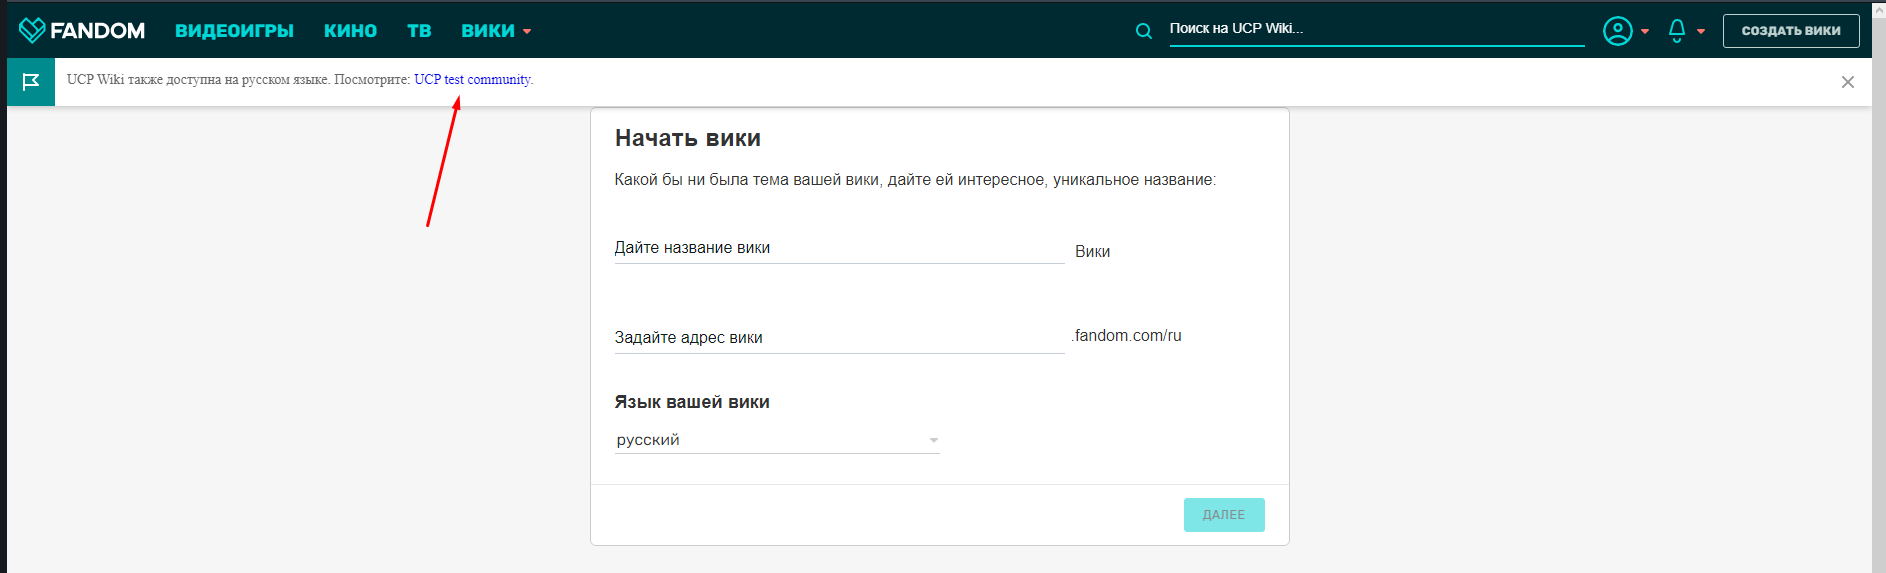
Task: Click the СОЗДАТЬ ВИКИ button
Action: (x=1791, y=31)
